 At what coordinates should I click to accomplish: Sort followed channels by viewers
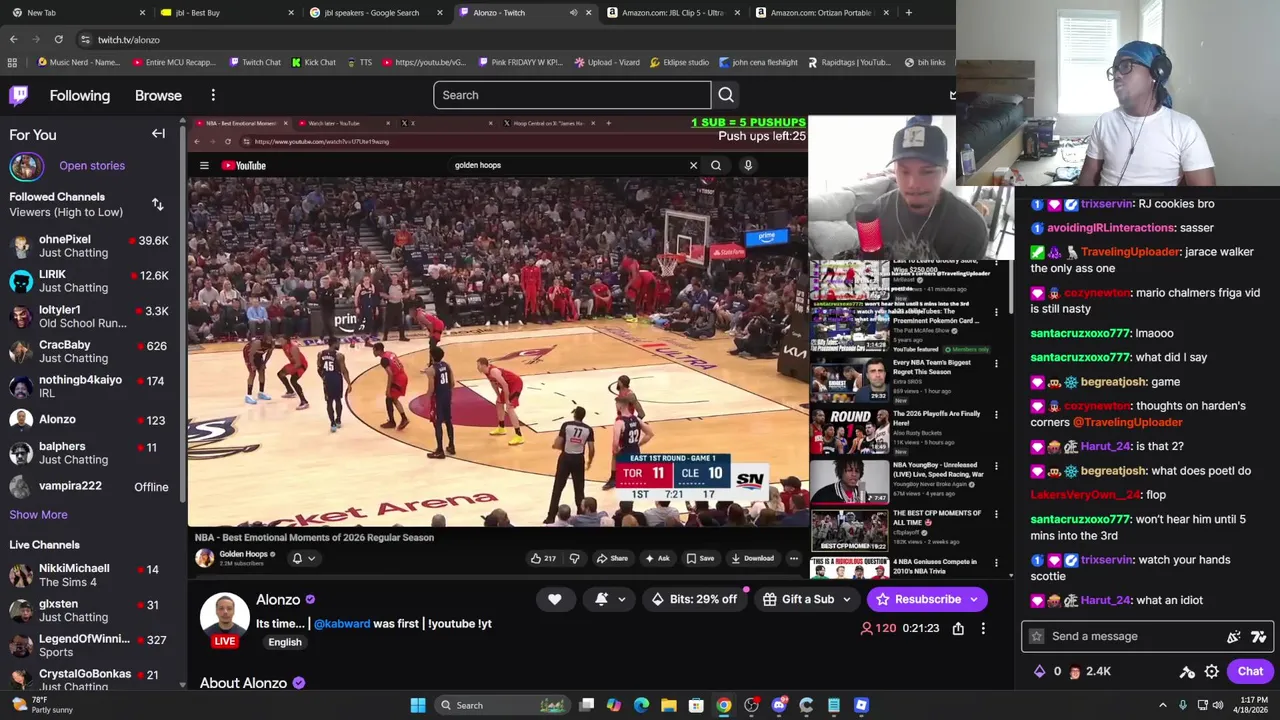[x=157, y=204]
